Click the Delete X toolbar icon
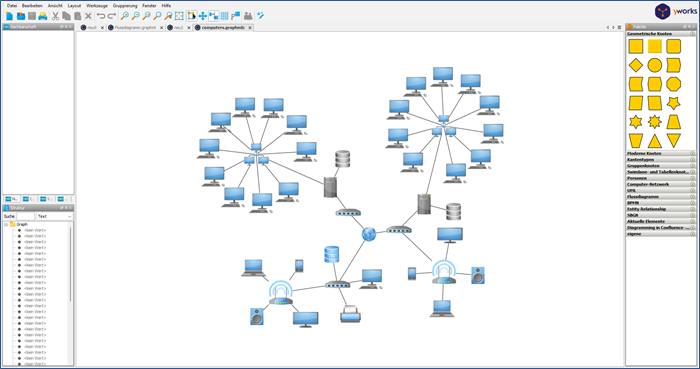This screenshot has height=369, width=700. click(x=88, y=16)
